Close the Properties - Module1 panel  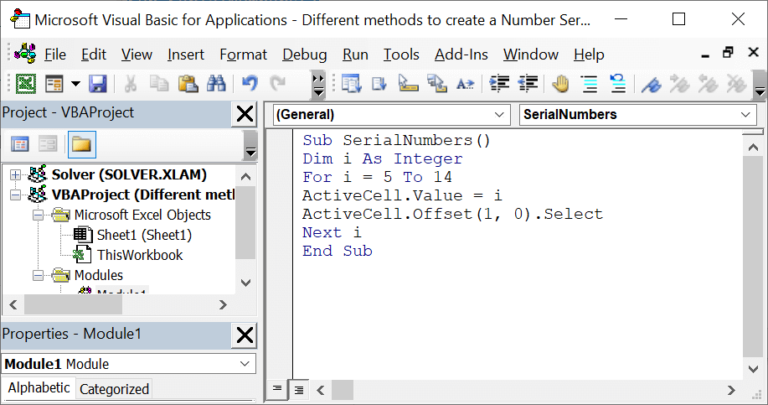coord(244,334)
